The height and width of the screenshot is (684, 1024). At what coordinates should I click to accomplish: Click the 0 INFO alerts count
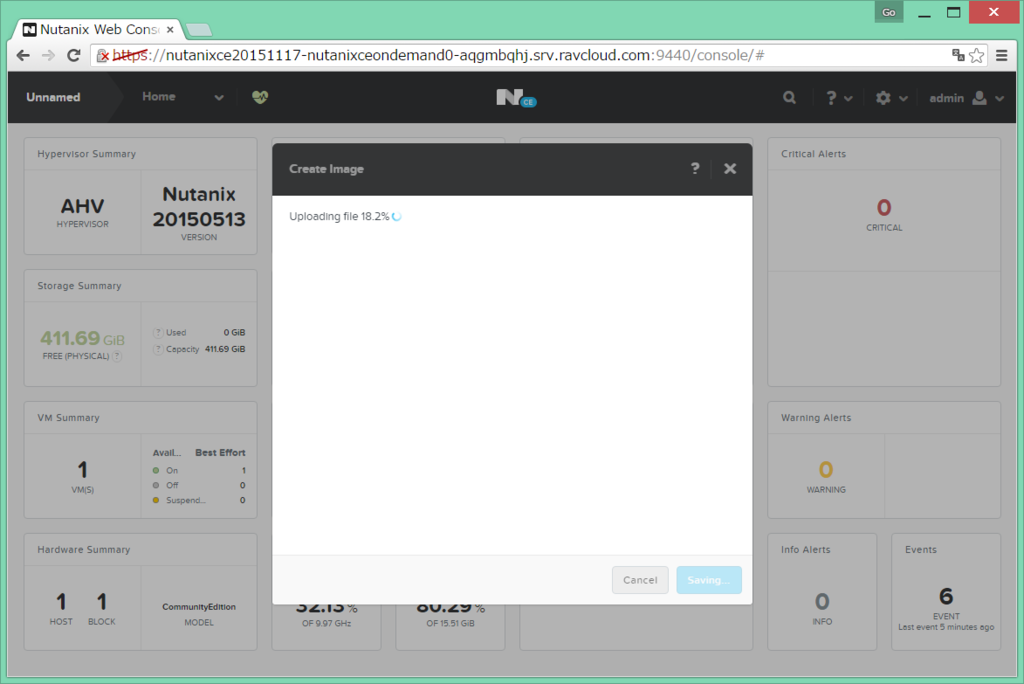tap(822, 602)
